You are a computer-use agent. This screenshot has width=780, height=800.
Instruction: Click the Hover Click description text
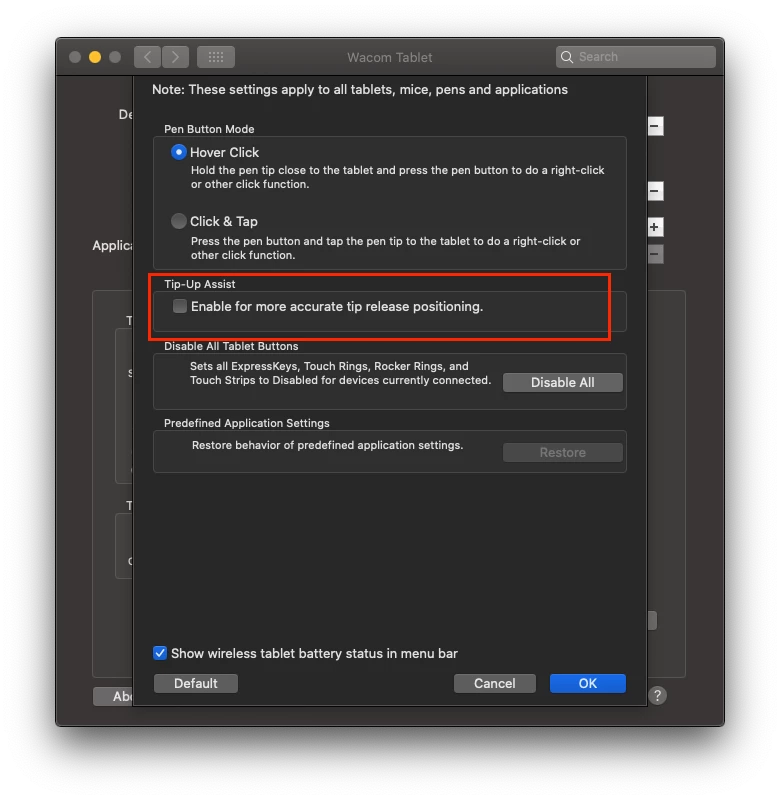397,177
